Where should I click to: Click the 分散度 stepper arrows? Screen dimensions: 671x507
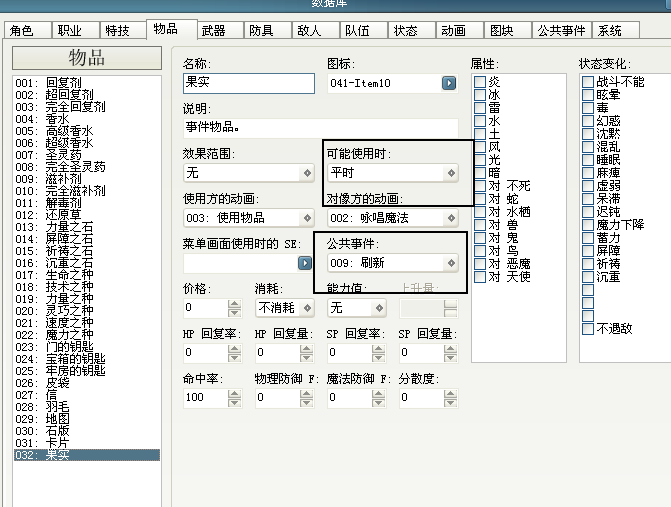click(x=450, y=397)
